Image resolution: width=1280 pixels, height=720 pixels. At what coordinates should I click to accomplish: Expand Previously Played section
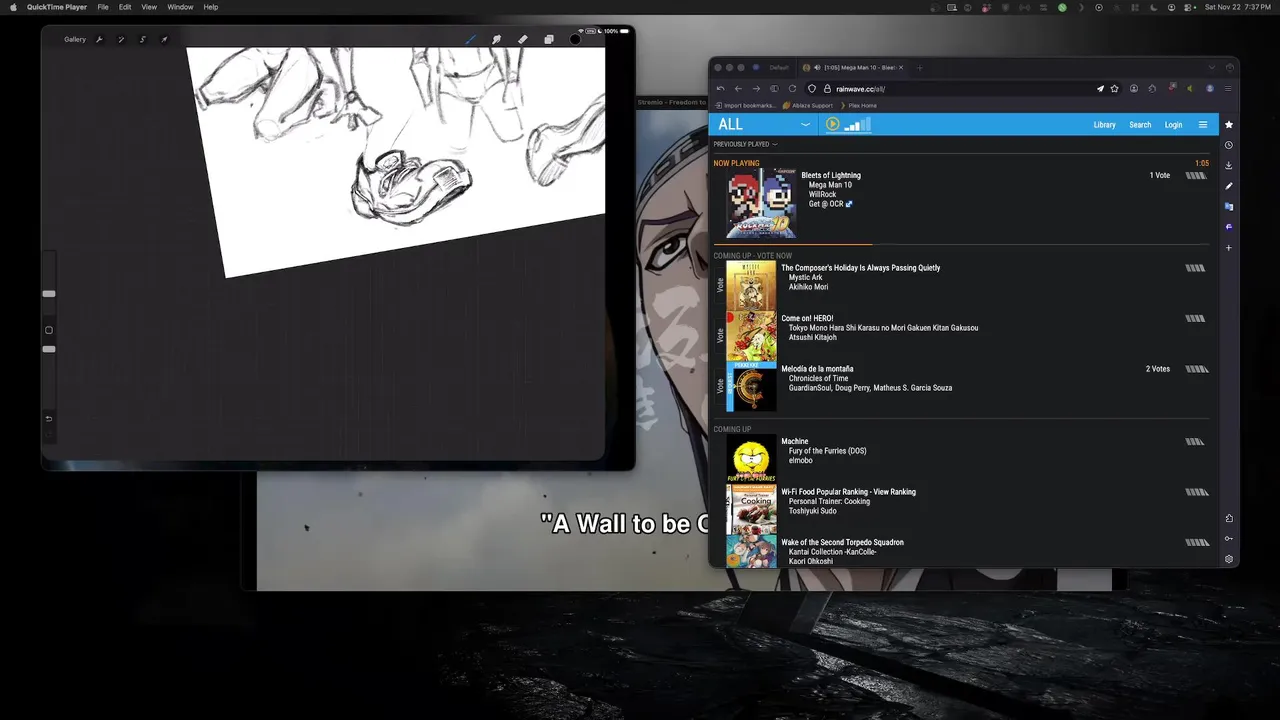tap(745, 144)
